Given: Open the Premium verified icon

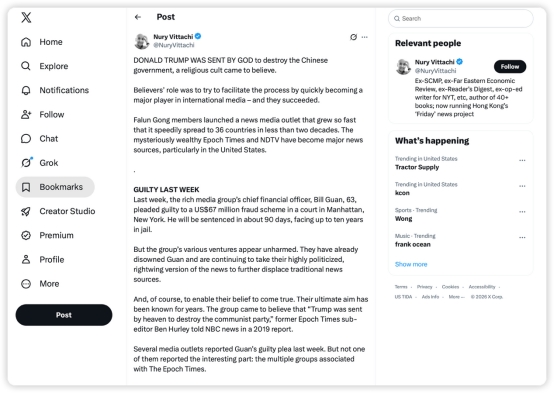Looking at the screenshot, I should [x=26, y=235].
